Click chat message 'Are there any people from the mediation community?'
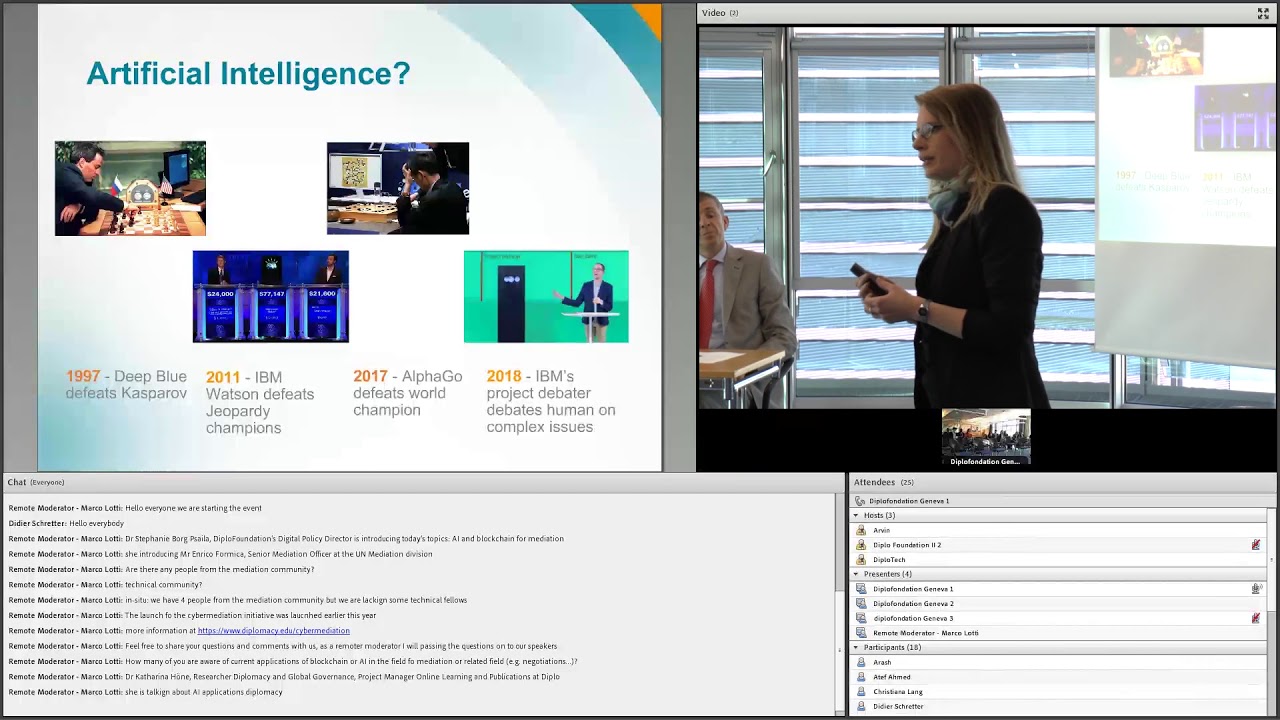The image size is (1280, 720). (161, 569)
